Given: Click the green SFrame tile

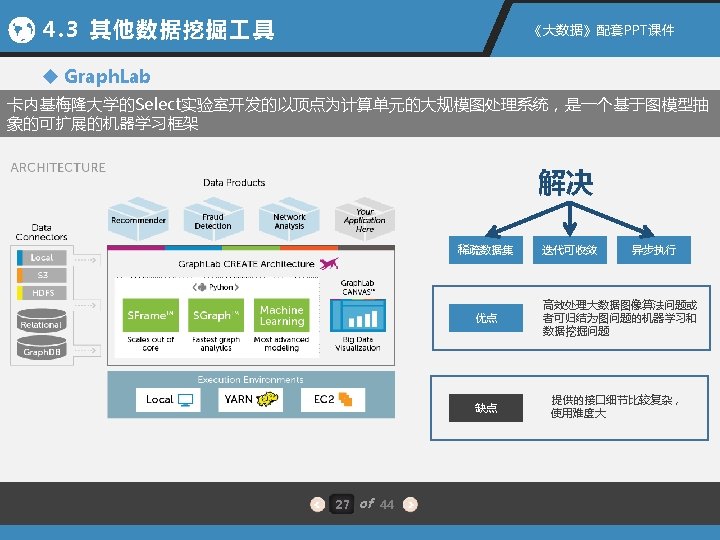Looking at the screenshot, I should click(150, 315).
